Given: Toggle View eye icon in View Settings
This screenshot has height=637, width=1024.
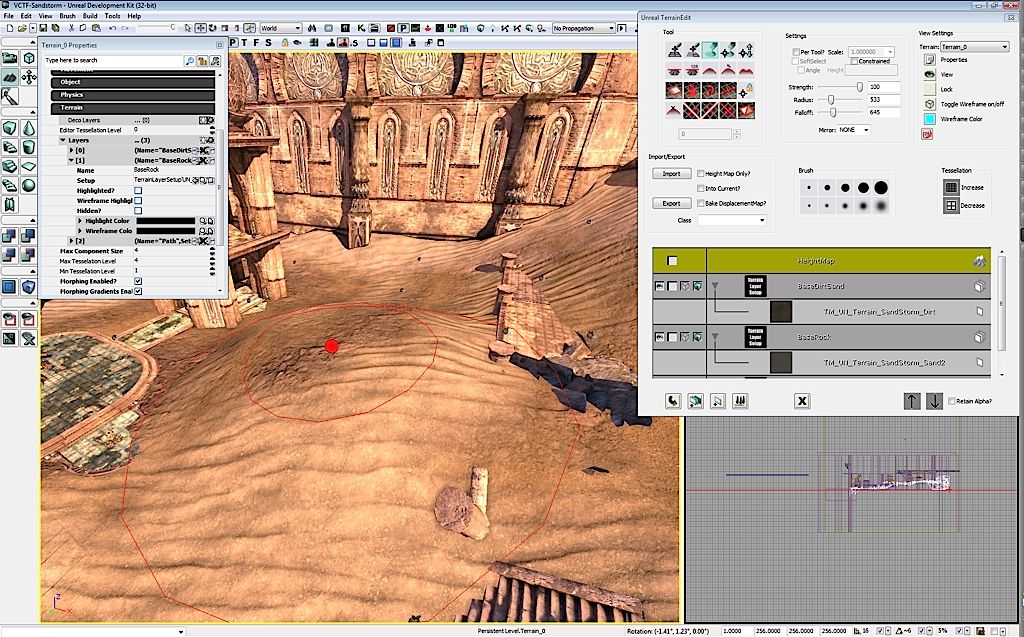Looking at the screenshot, I should point(929,74).
